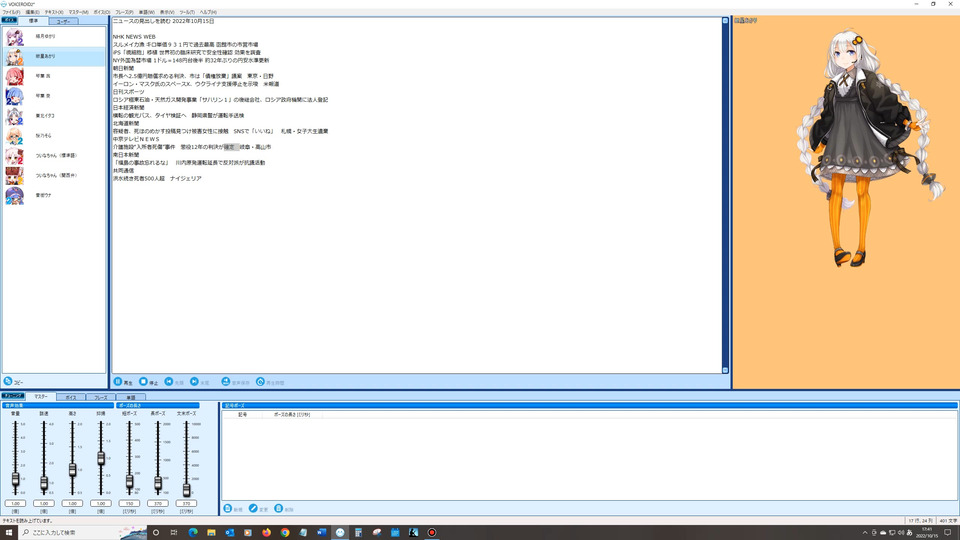Switch to the 単語 tuning tab
Viewport: 960px width, 540px height.
pos(130,397)
